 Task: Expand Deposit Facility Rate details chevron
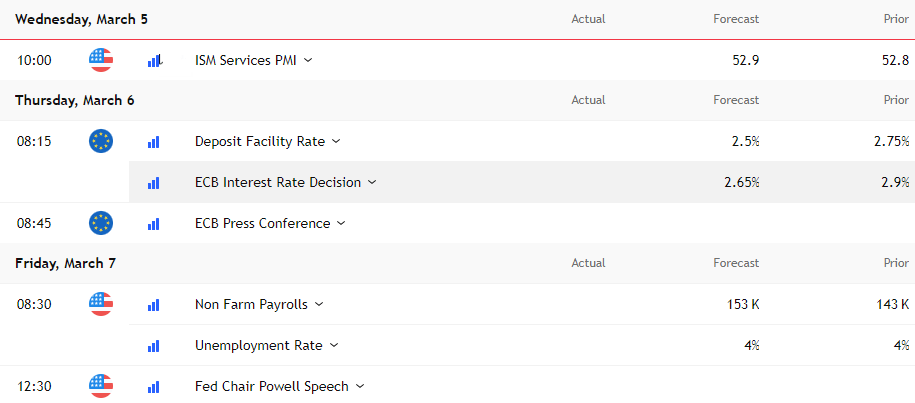click(336, 141)
